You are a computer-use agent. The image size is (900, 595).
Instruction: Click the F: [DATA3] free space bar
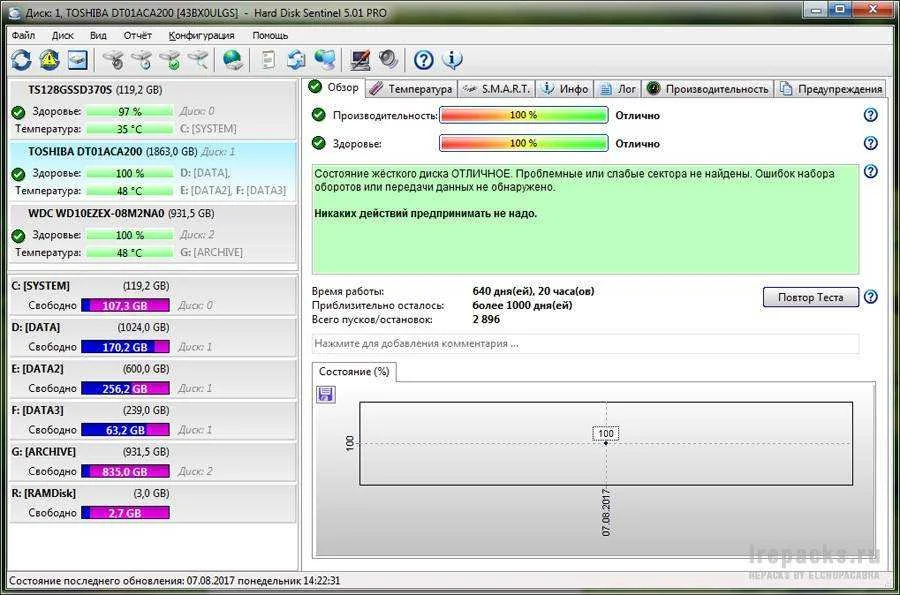(125, 429)
